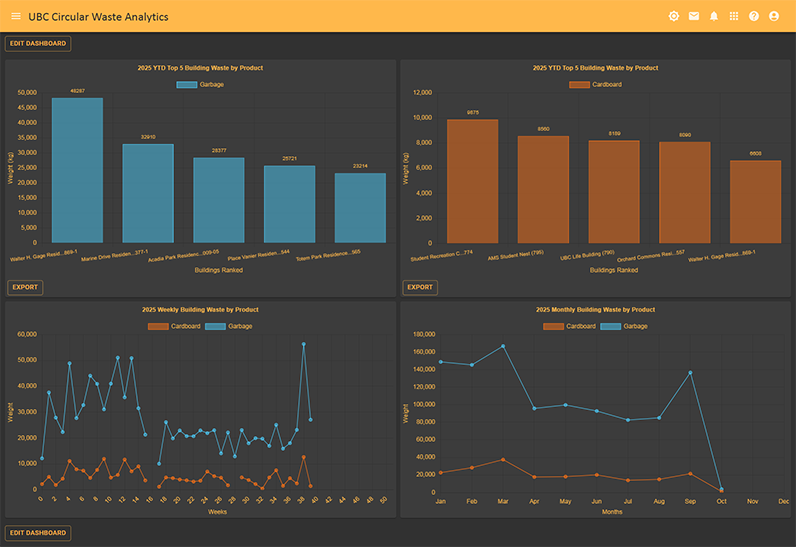This screenshot has width=796, height=547.
Task: Click the help question mark icon
Action: tap(754, 17)
